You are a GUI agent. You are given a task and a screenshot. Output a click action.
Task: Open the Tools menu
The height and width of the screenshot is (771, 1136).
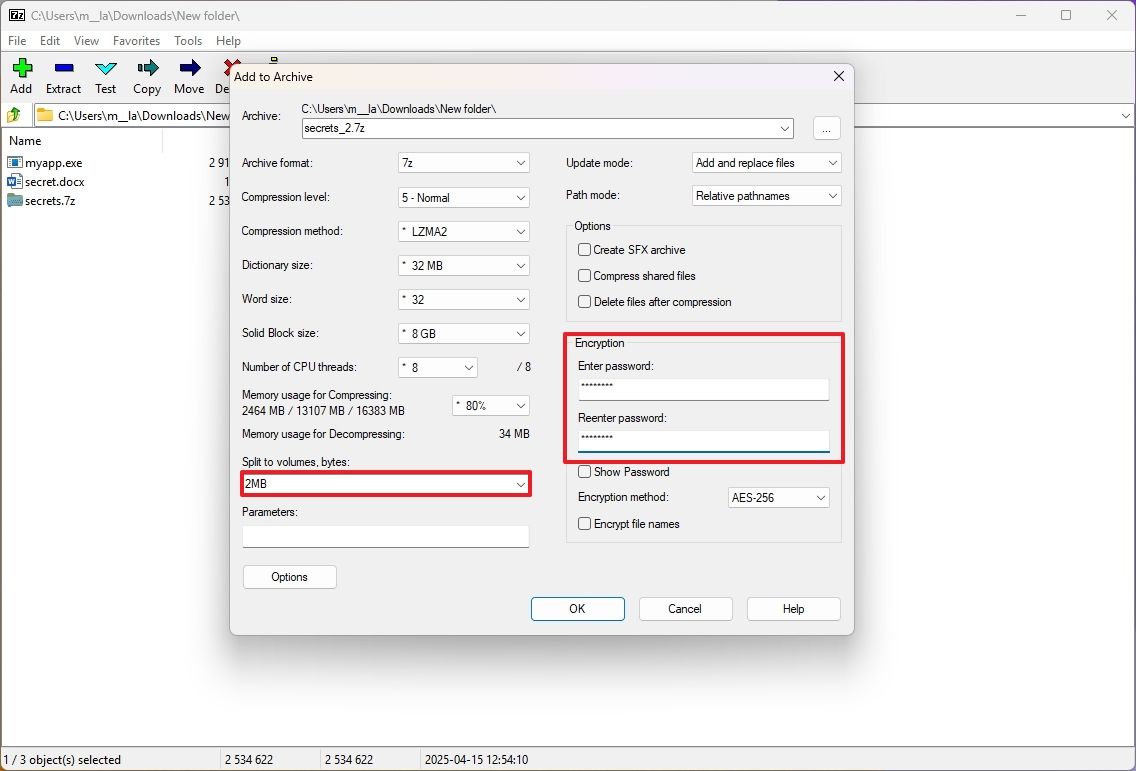pyautogui.click(x=188, y=41)
